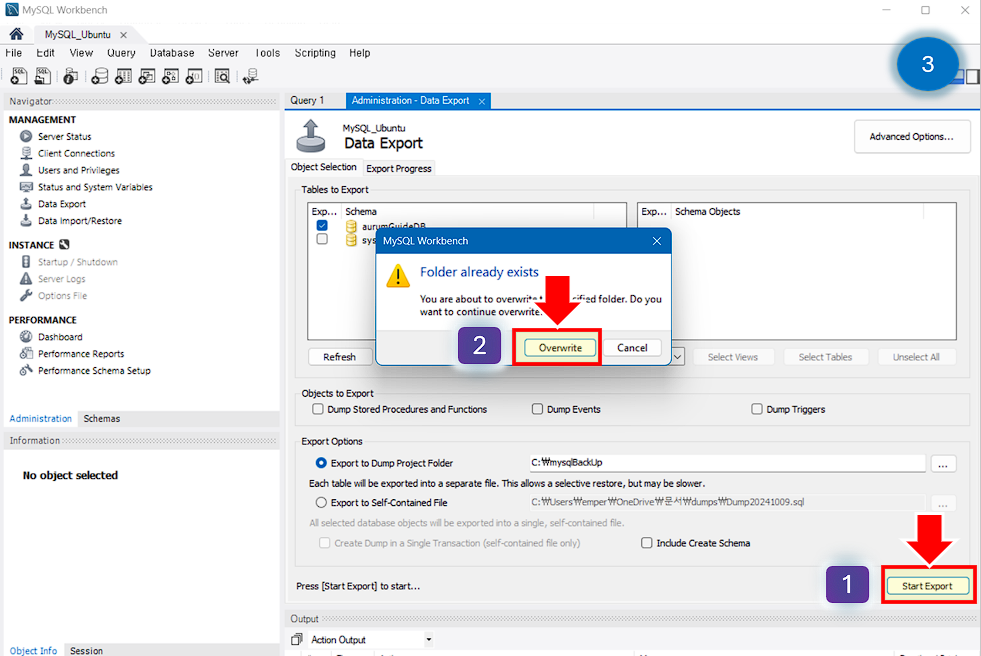981x656 pixels.
Task: Create a new SQL tab icon
Action: 19,76
